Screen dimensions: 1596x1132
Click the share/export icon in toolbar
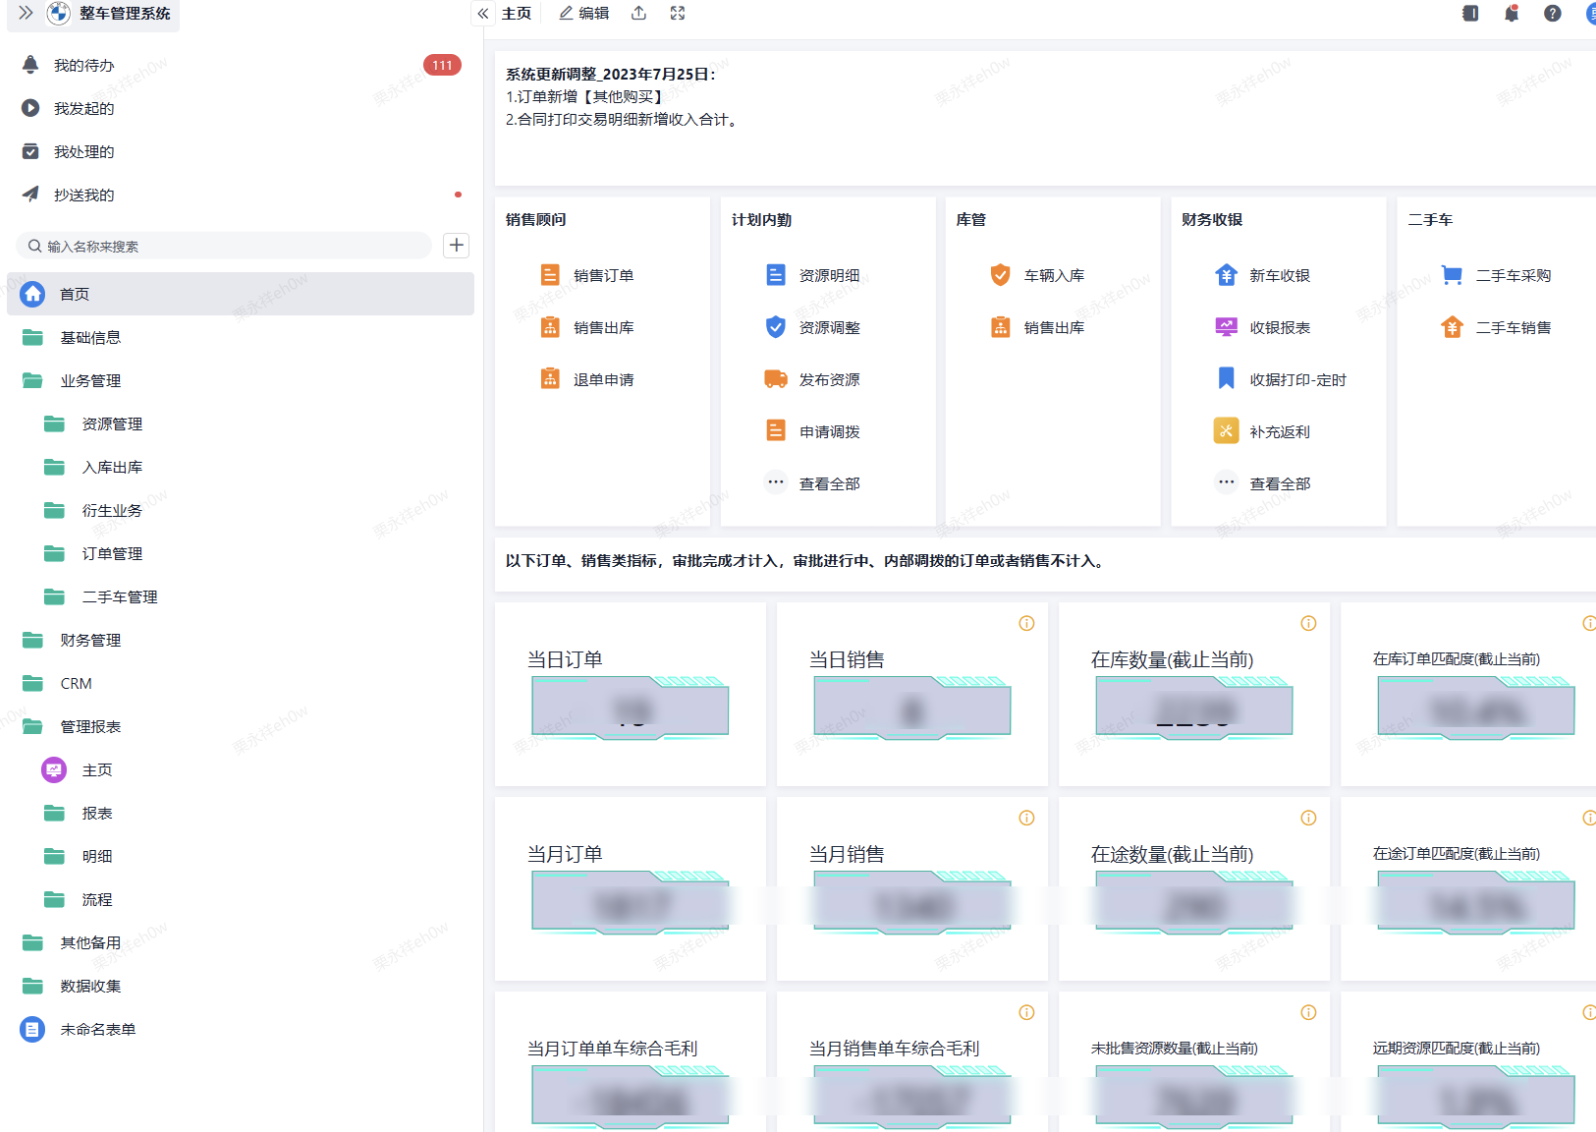tap(639, 13)
